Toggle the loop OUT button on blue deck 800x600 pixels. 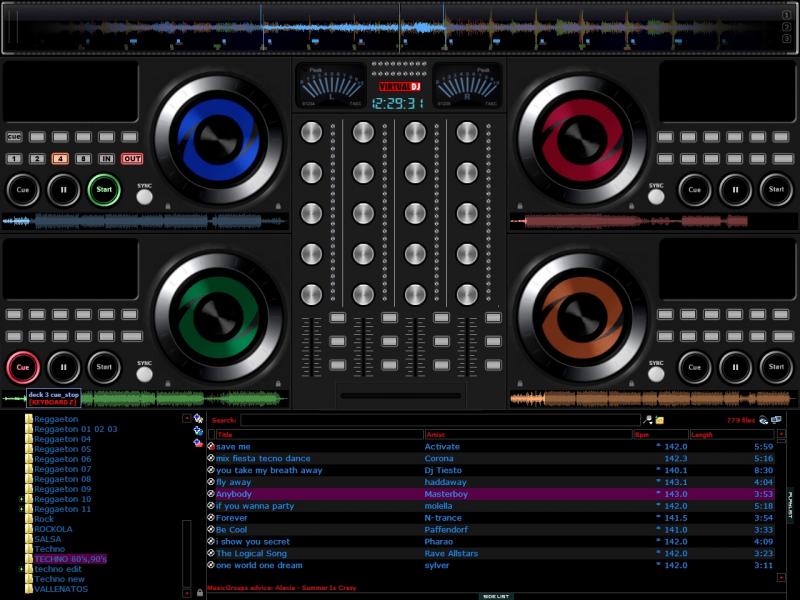(132, 159)
